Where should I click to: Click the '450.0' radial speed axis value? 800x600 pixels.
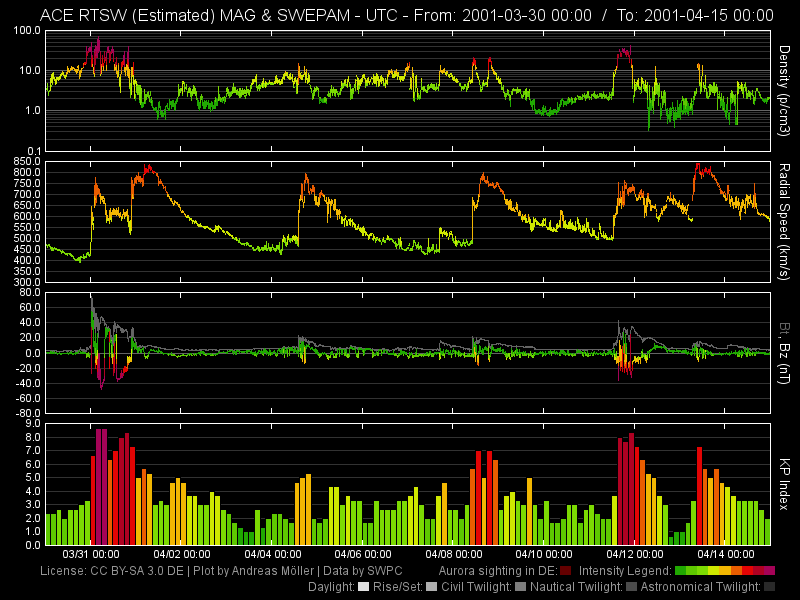coord(27,249)
